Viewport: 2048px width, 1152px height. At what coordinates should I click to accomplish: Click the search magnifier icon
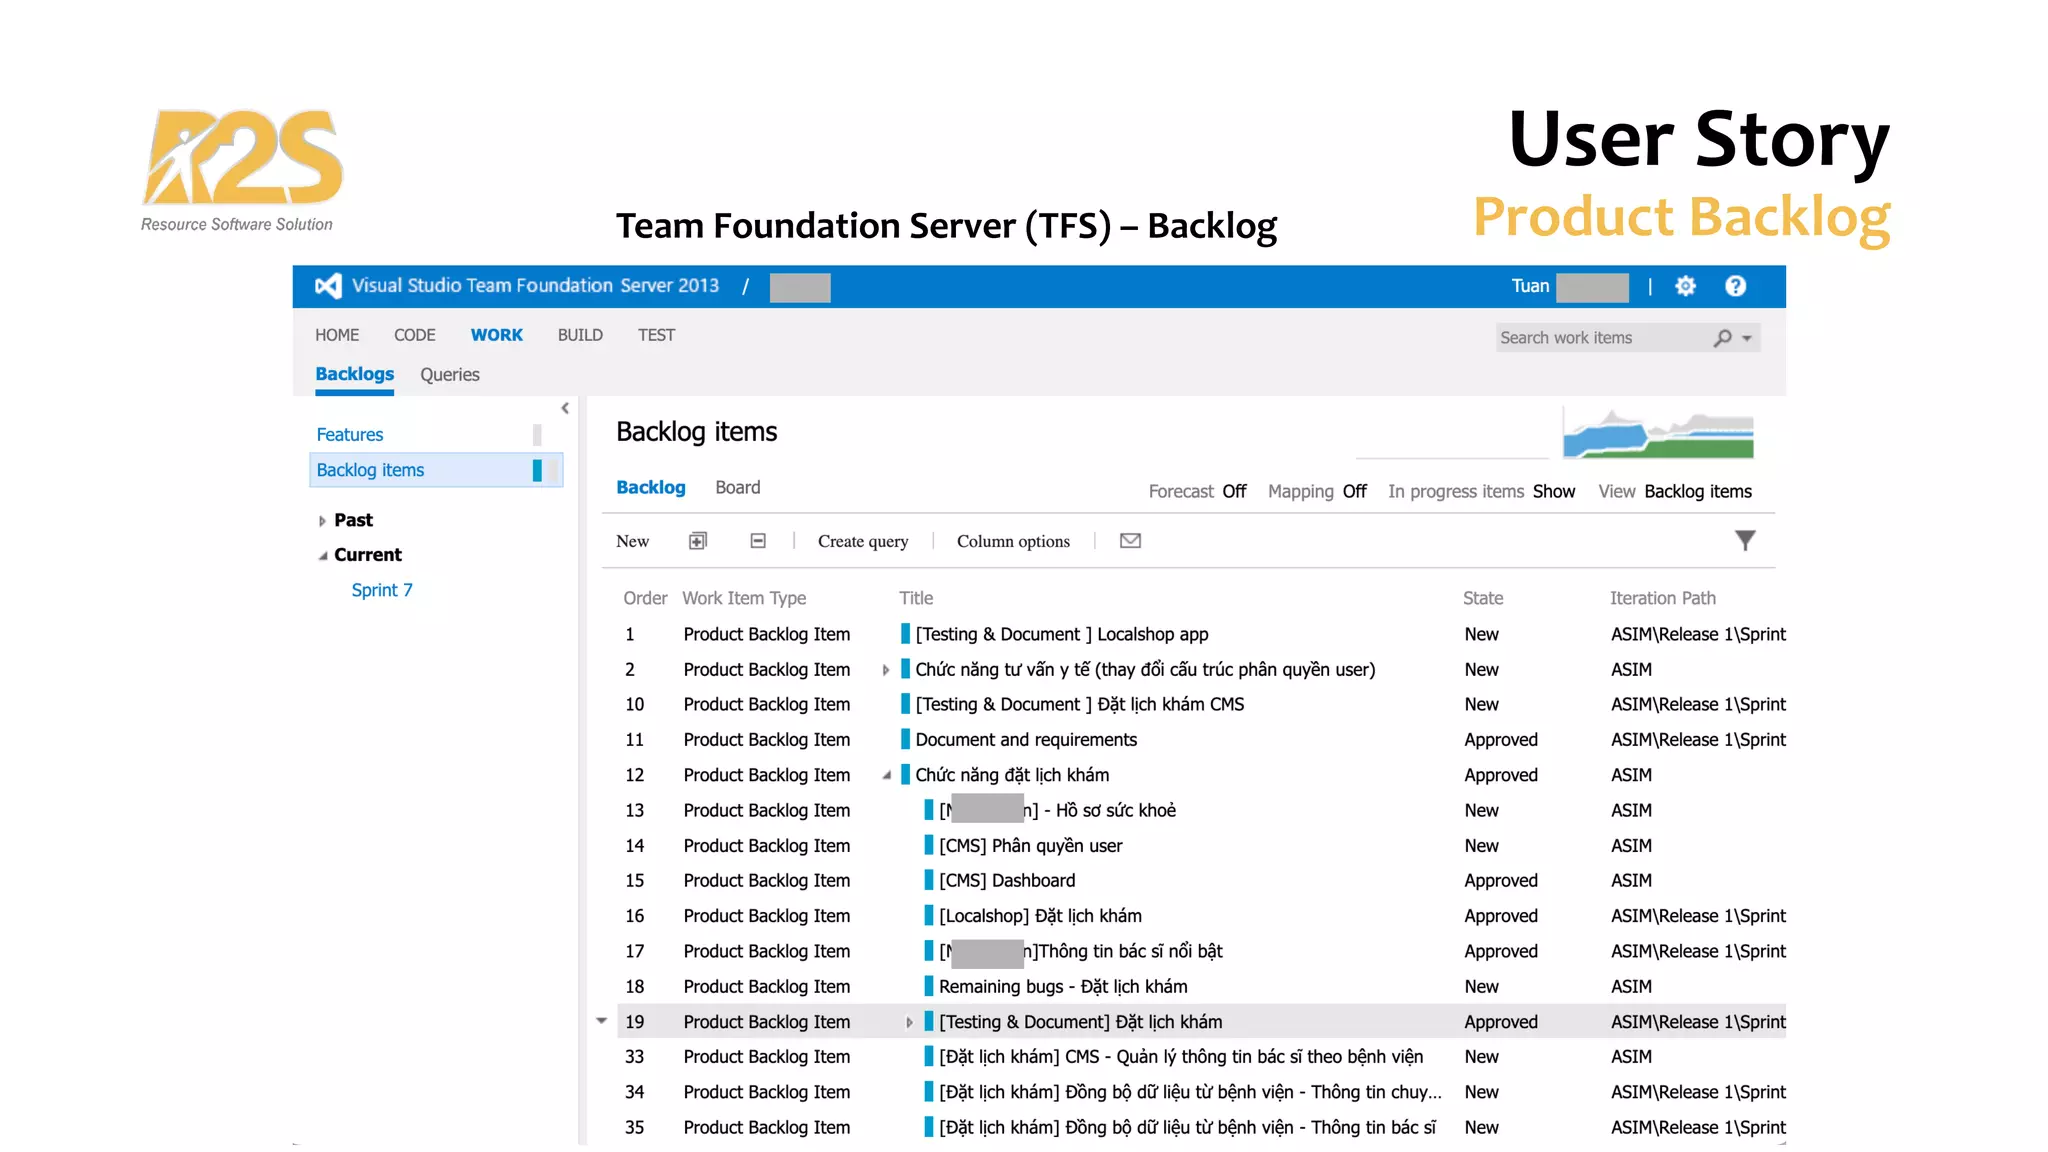[1722, 338]
